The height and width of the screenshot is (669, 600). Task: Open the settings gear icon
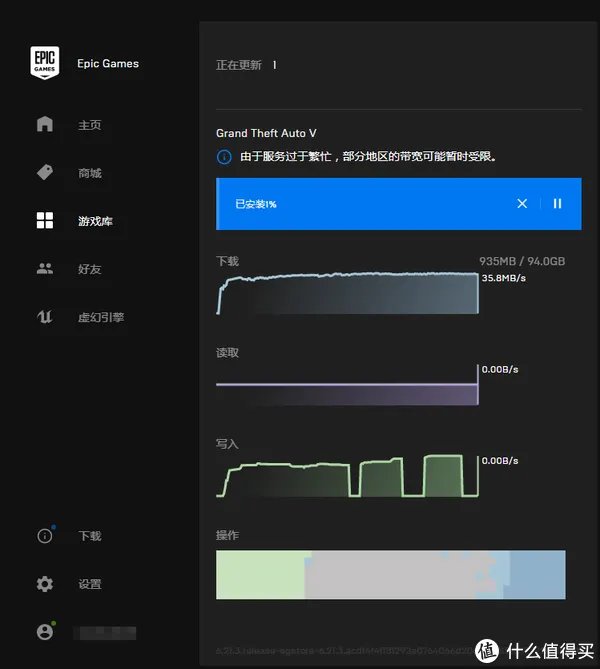click(45, 584)
